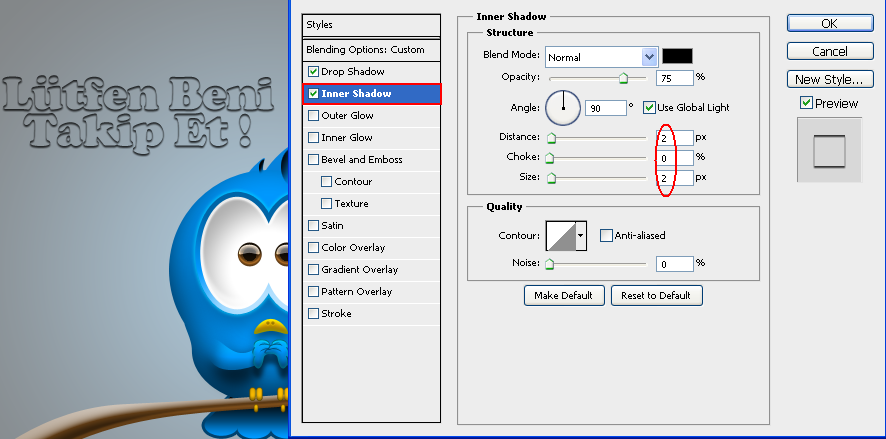The image size is (886, 439).
Task: Enable the Pattern Overlay checkbox
Action: tap(313, 292)
